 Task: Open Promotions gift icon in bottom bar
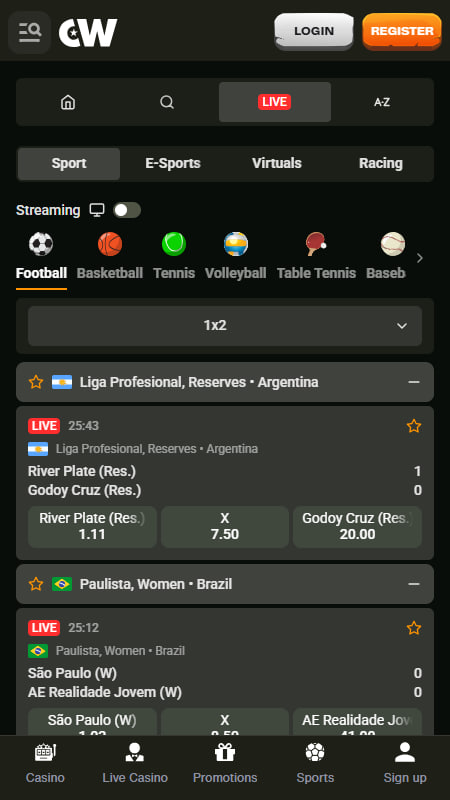click(225, 763)
